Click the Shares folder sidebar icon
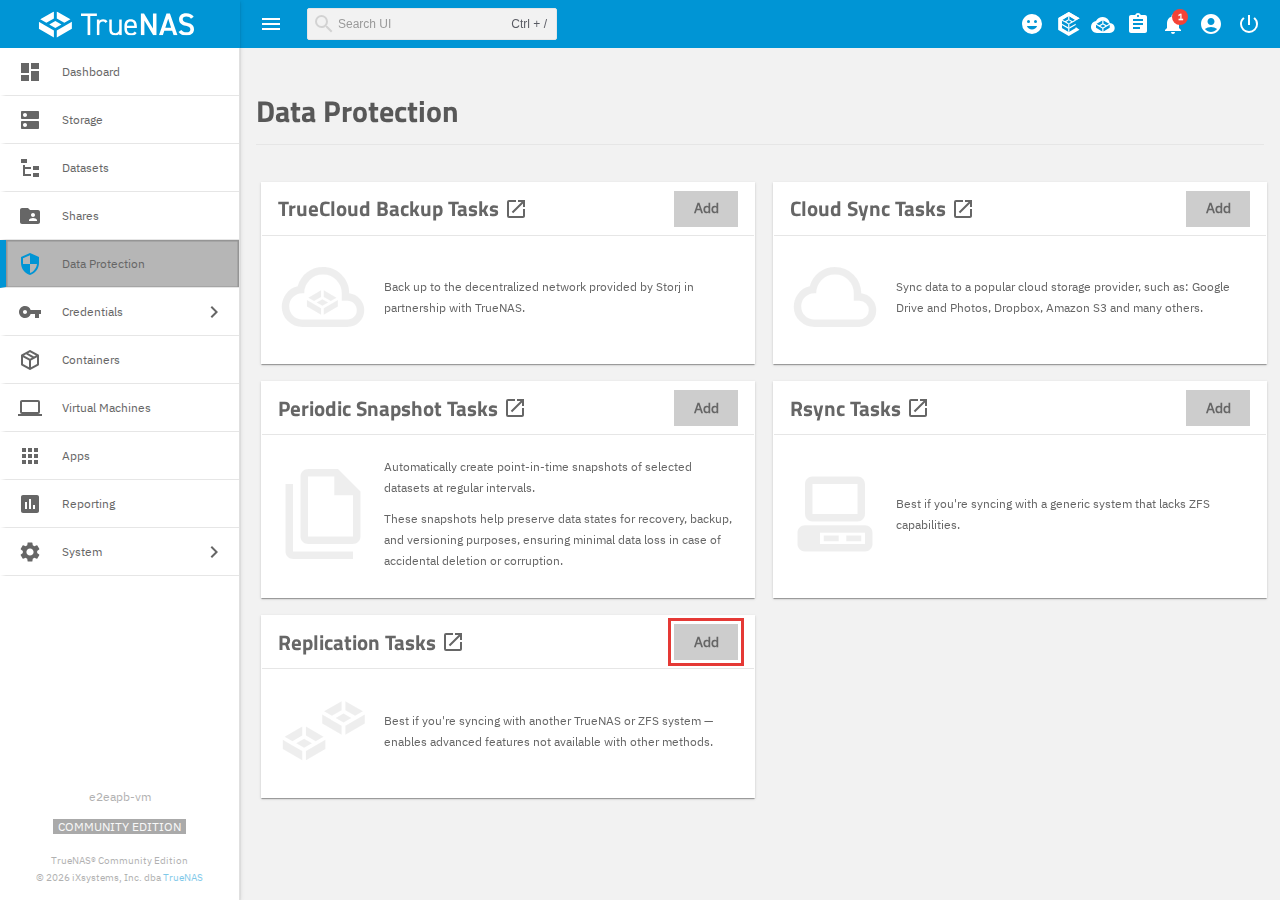 30,216
